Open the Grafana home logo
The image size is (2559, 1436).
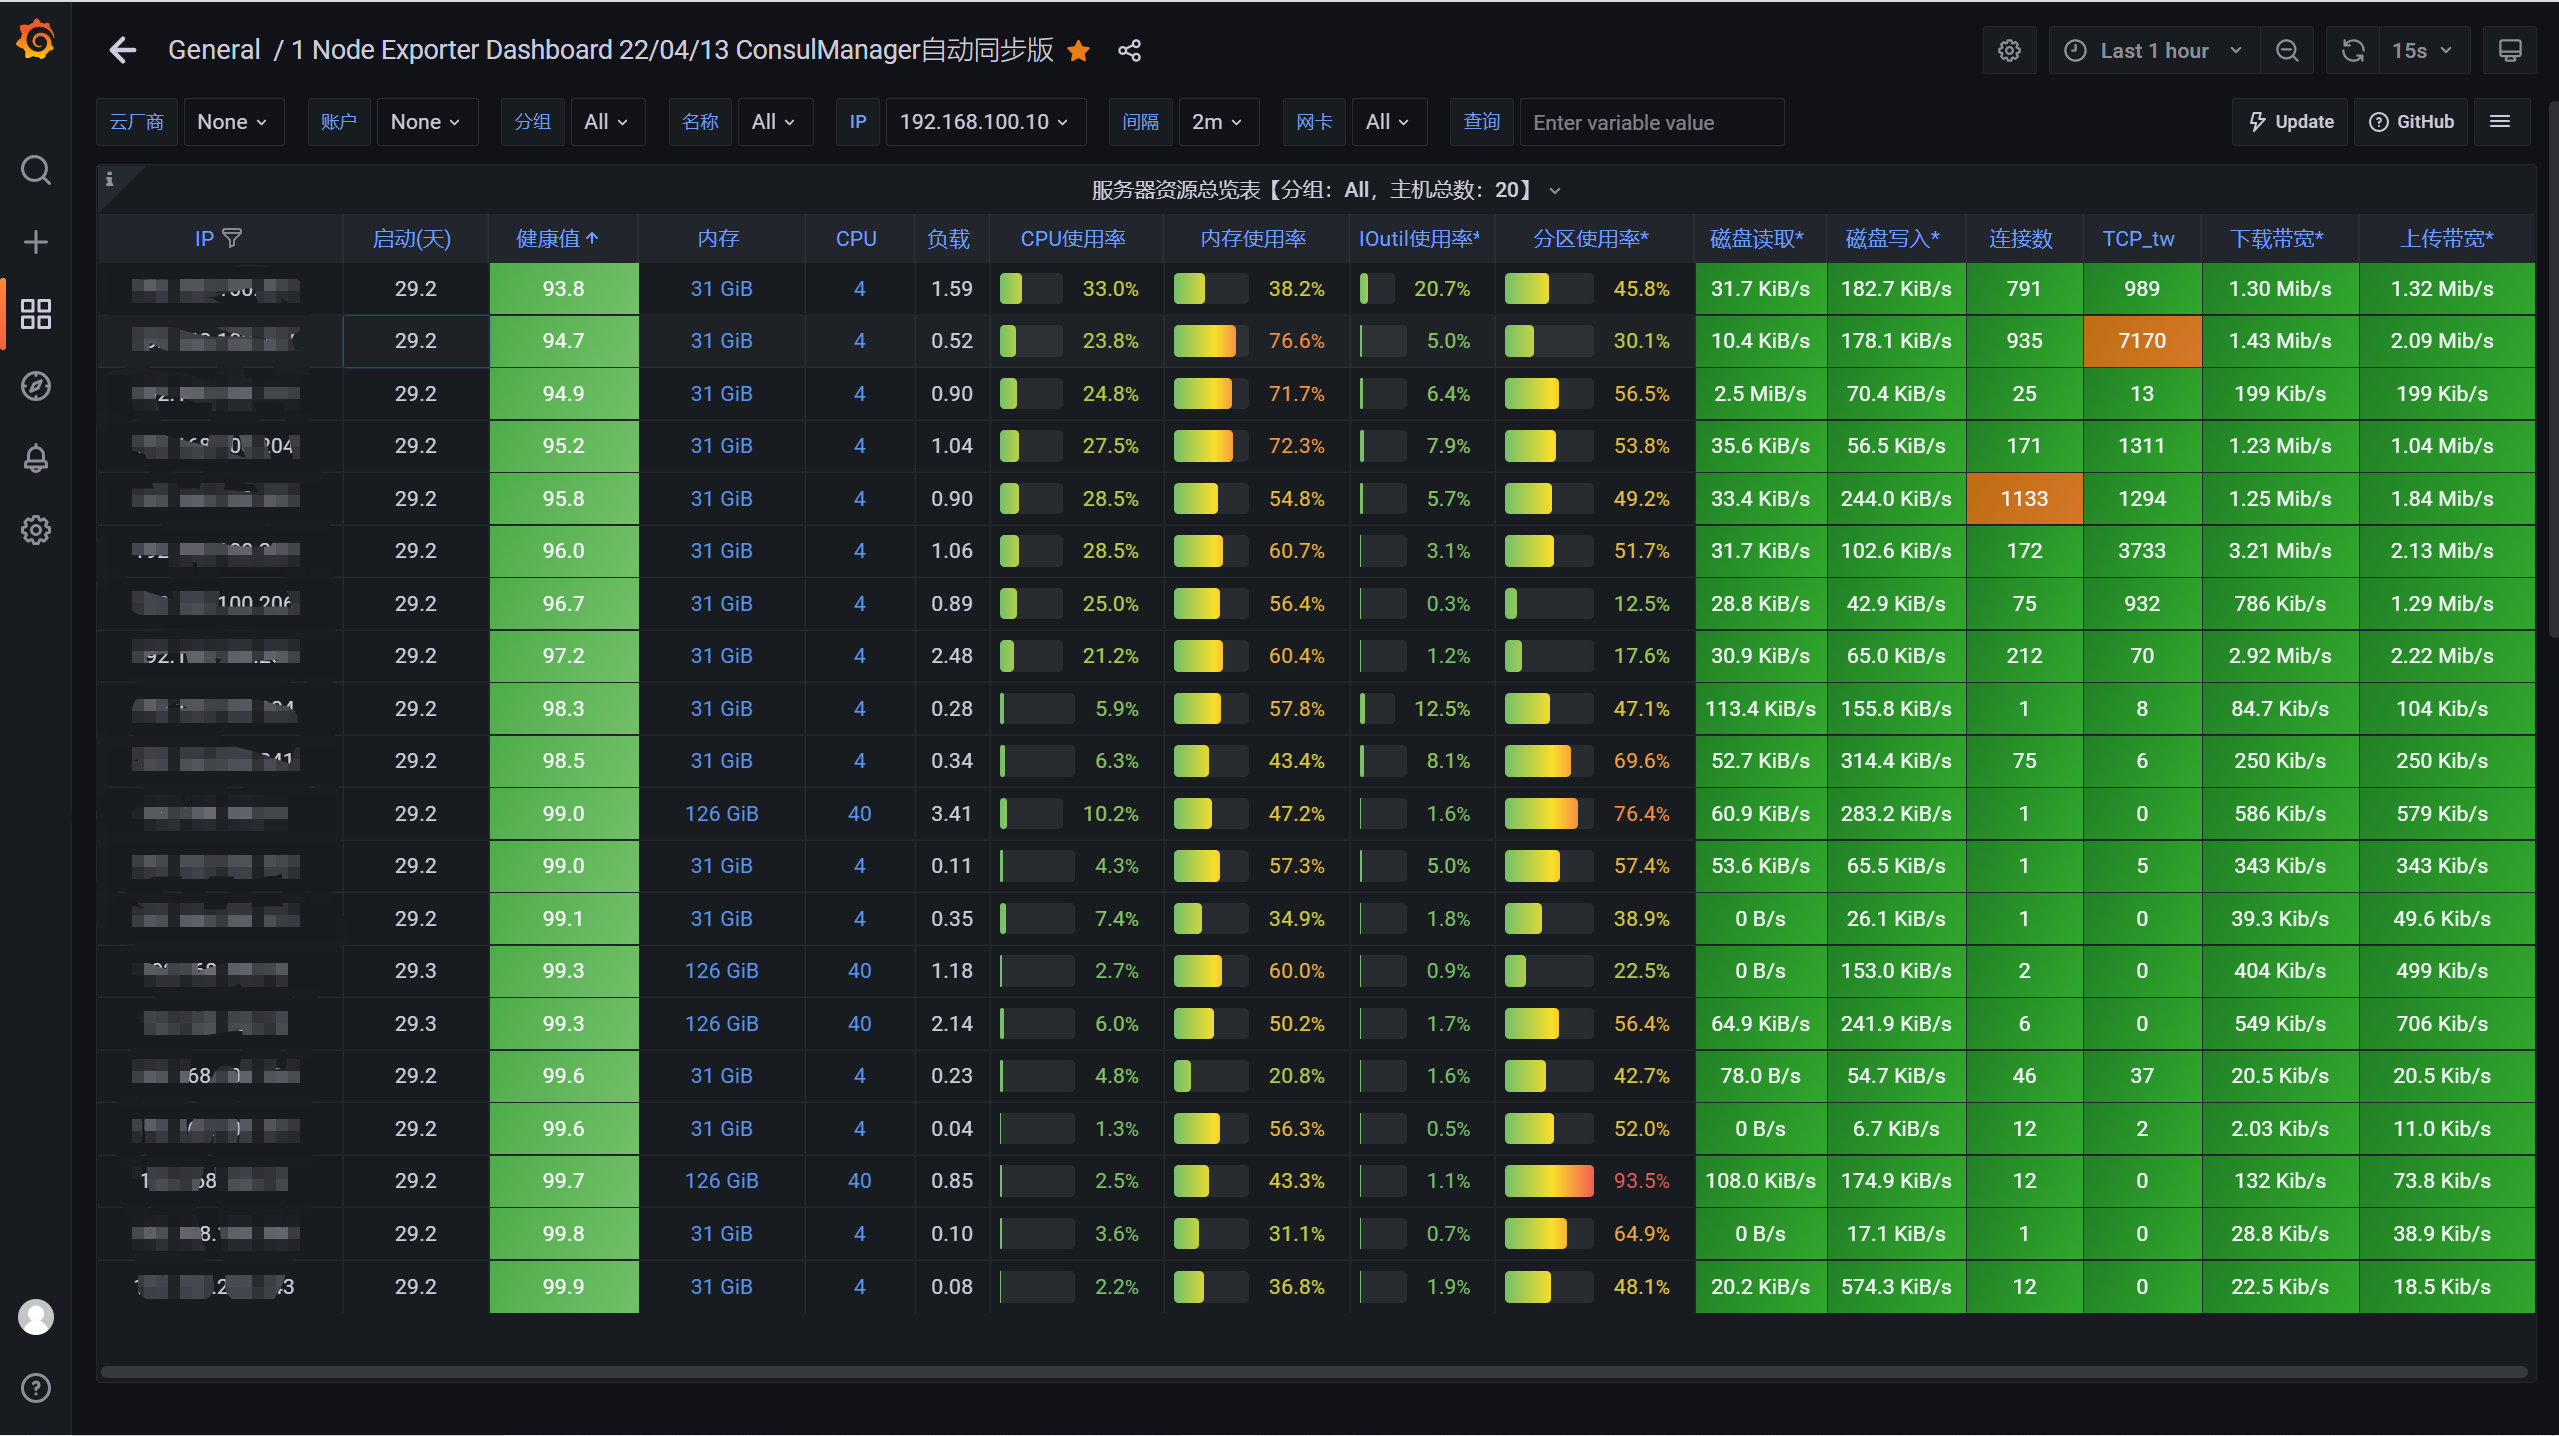click(36, 40)
